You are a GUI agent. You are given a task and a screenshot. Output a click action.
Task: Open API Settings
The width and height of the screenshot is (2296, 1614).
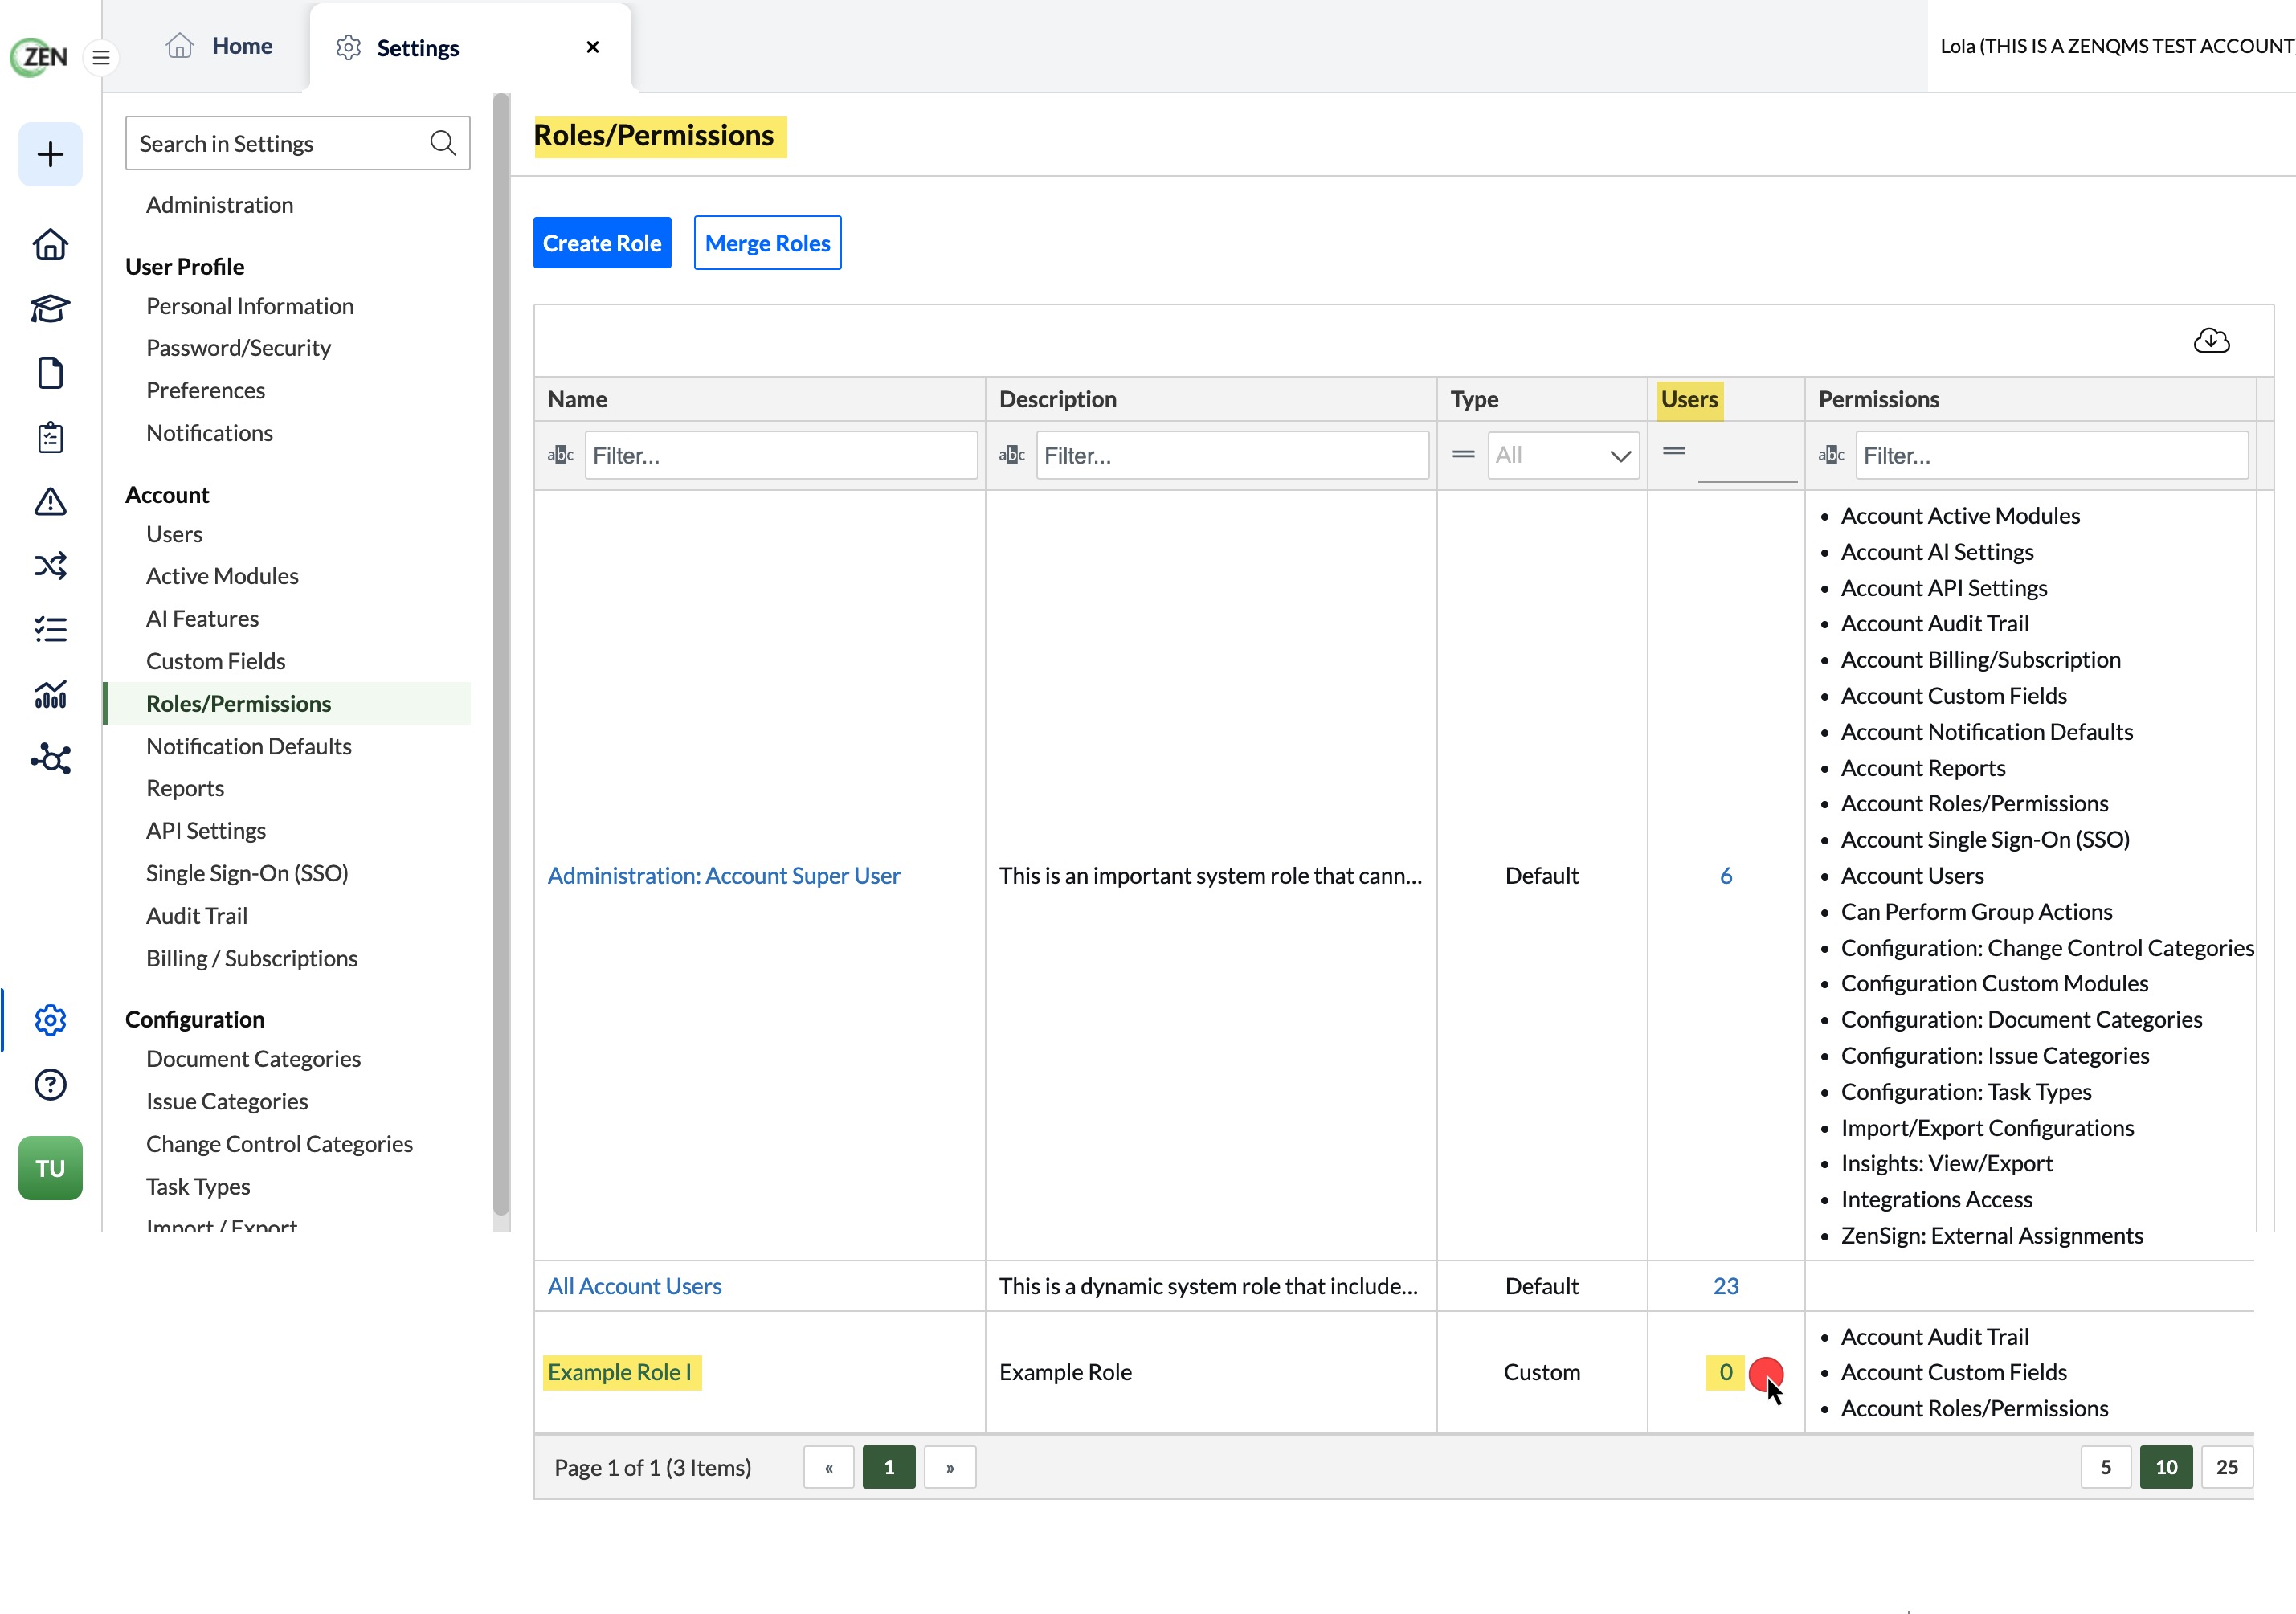click(x=206, y=831)
